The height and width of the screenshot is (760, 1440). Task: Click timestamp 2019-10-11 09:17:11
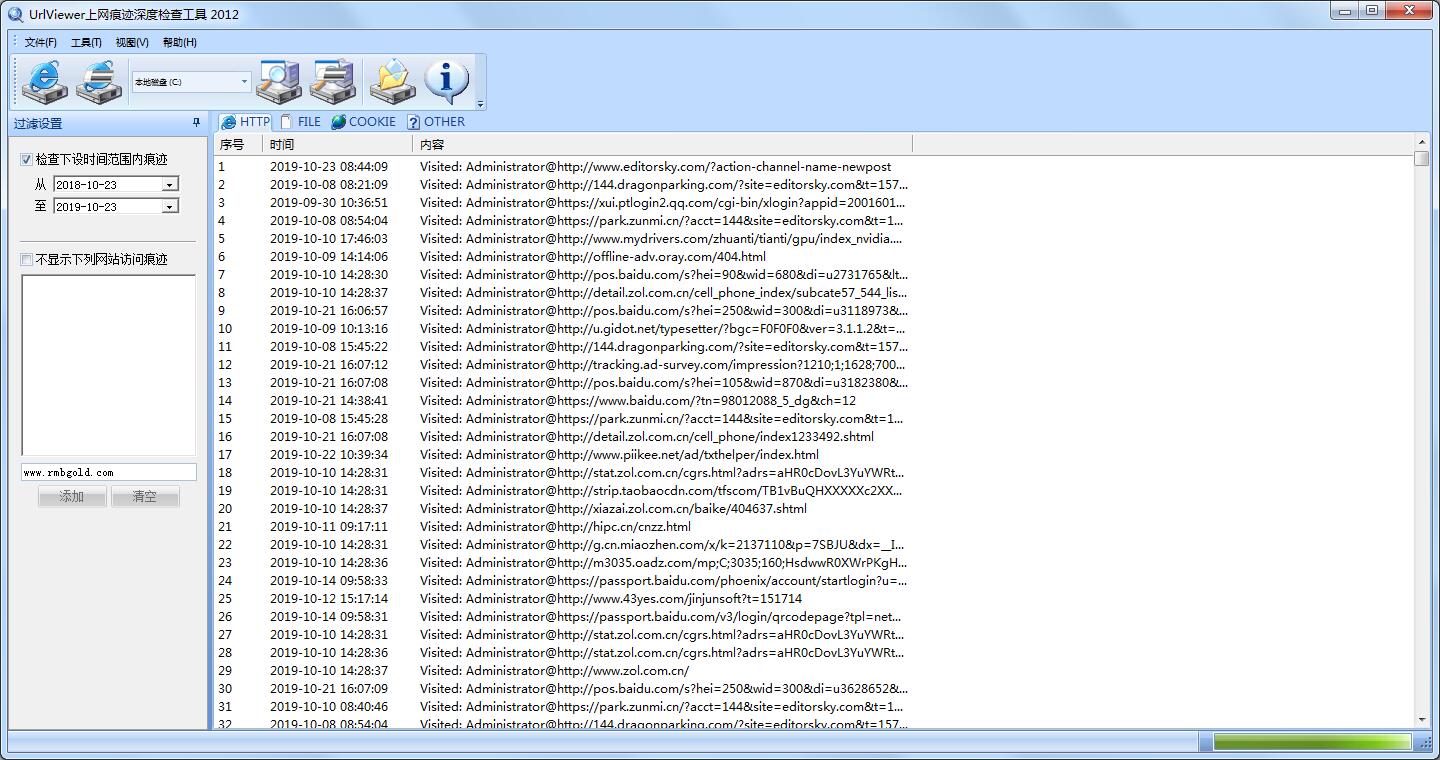click(329, 527)
